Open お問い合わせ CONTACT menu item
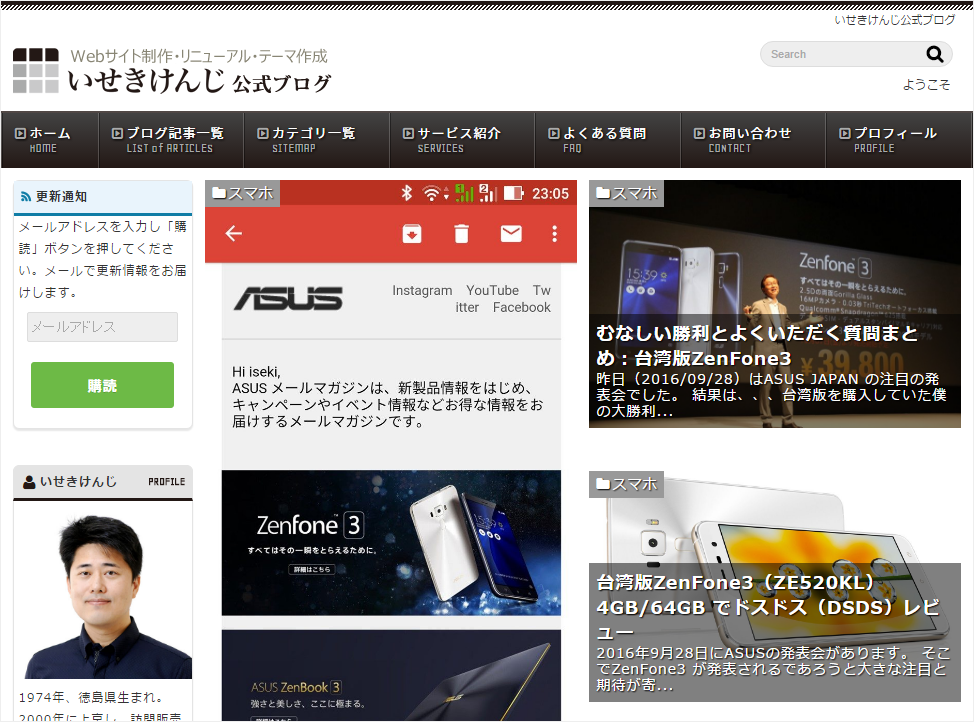 click(x=753, y=140)
